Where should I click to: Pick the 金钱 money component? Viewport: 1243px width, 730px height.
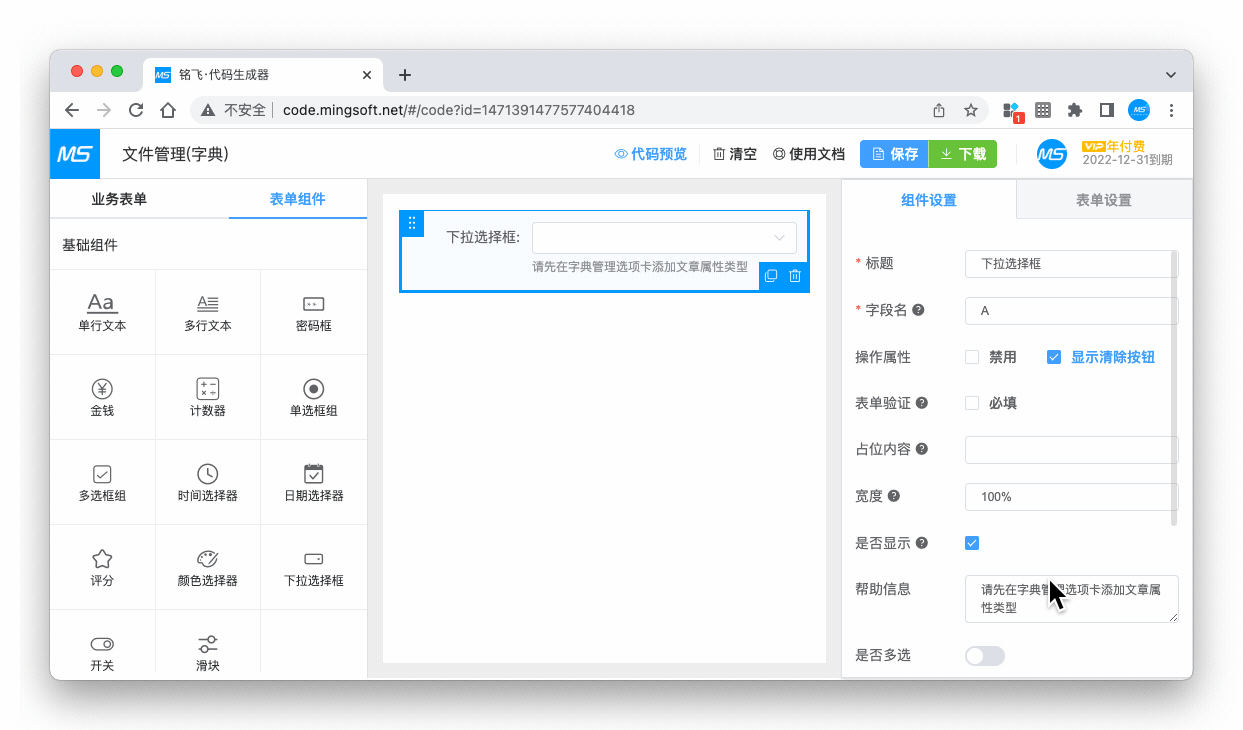point(102,389)
